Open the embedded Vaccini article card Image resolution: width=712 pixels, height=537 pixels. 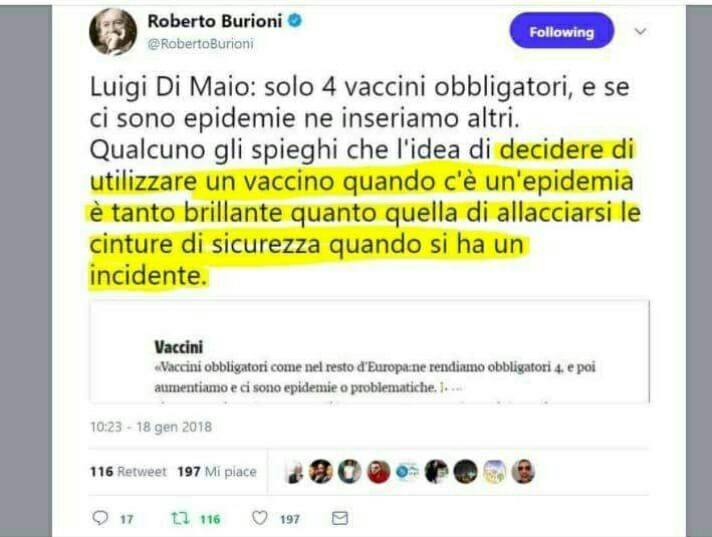(x=370, y=351)
